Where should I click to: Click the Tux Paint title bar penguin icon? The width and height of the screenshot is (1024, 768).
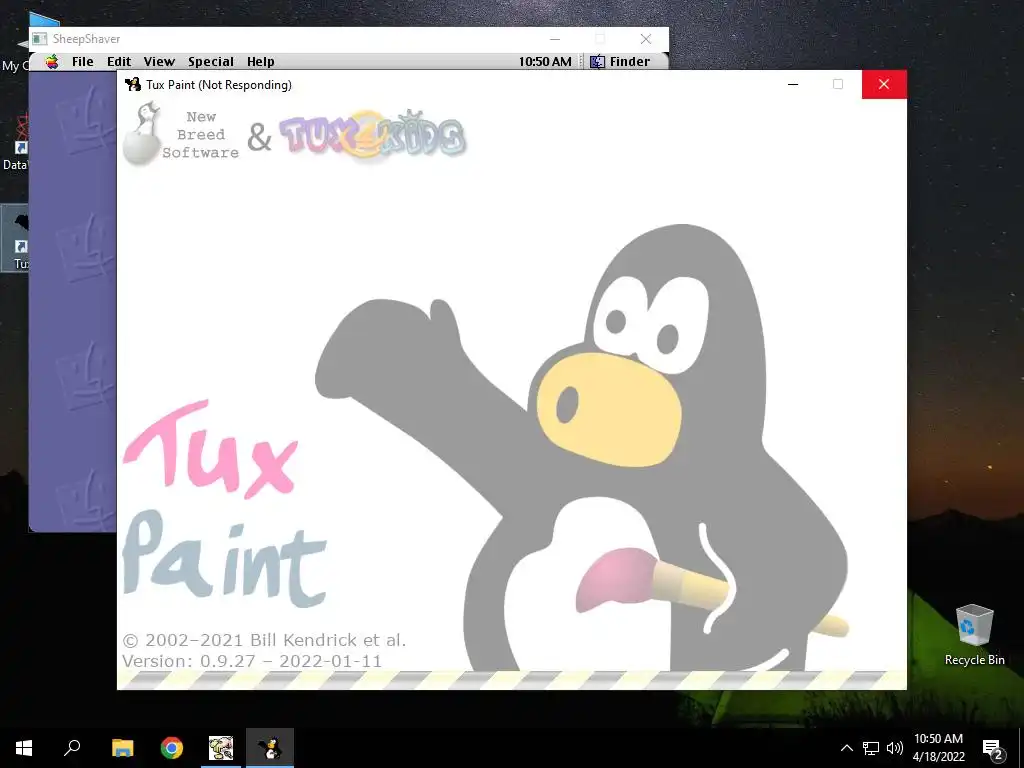pos(133,84)
